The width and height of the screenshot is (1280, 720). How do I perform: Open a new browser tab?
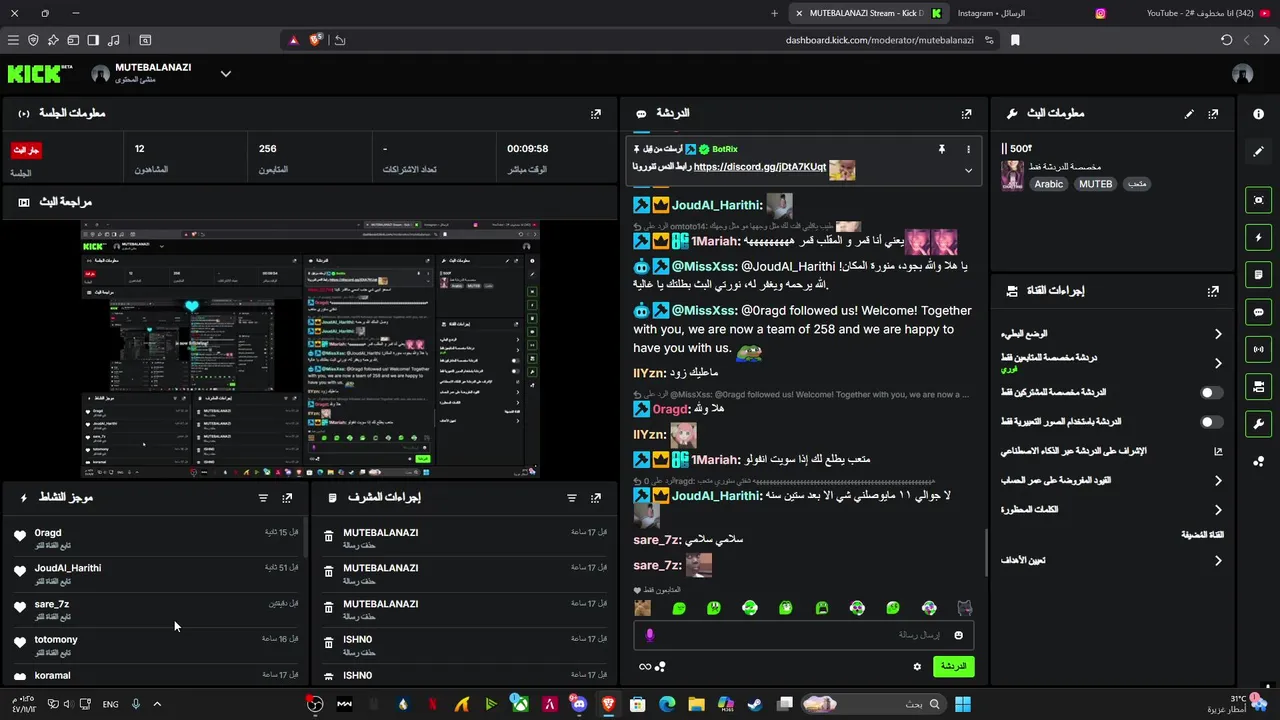(x=774, y=13)
